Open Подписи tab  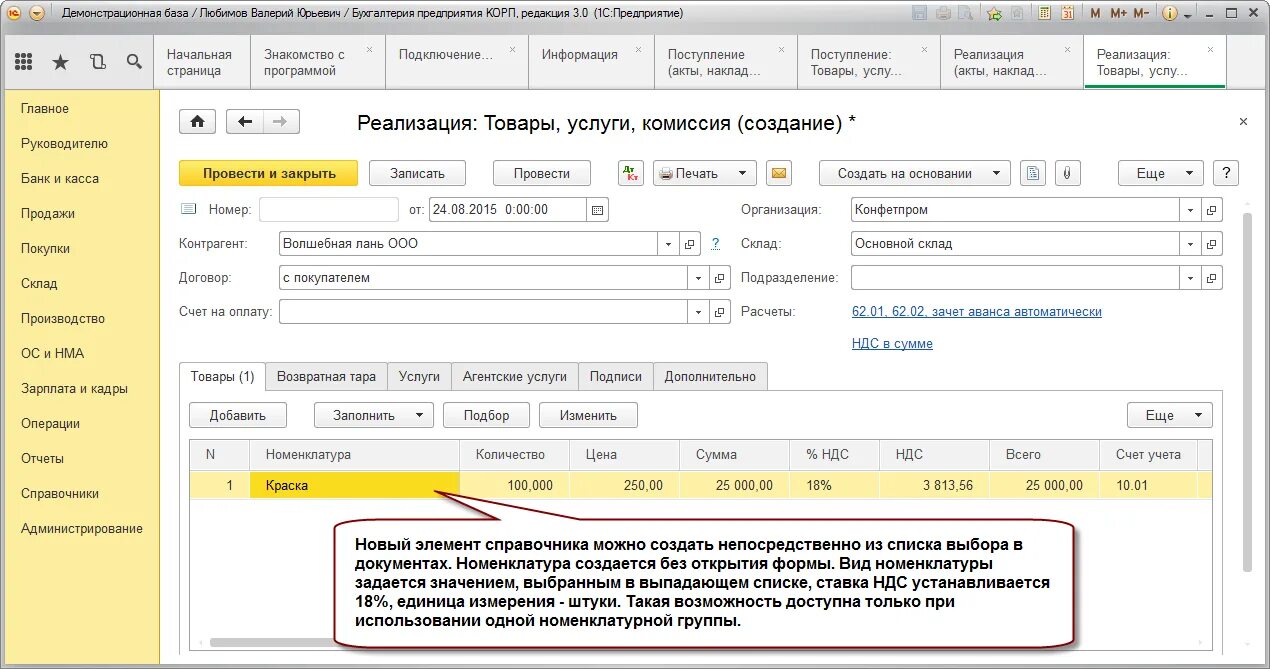[x=615, y=376]
